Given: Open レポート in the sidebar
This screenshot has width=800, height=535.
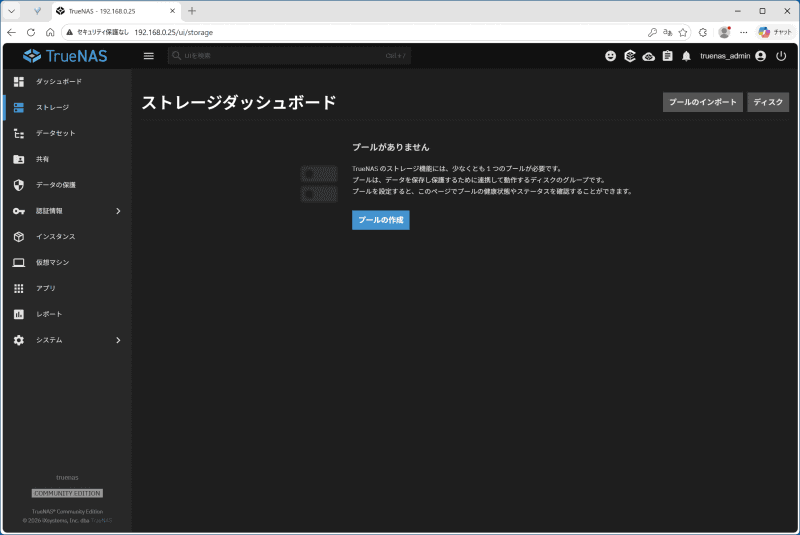Looking at the screenshot, I should point(67,314).
